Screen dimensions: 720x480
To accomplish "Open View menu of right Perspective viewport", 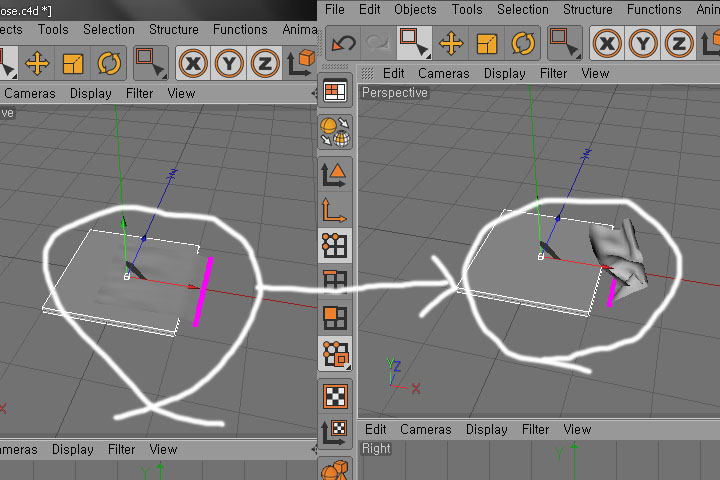I will (595, 73).
